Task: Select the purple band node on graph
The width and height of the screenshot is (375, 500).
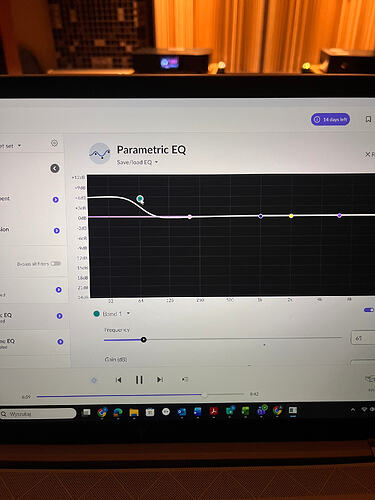Action: point(339,216)
